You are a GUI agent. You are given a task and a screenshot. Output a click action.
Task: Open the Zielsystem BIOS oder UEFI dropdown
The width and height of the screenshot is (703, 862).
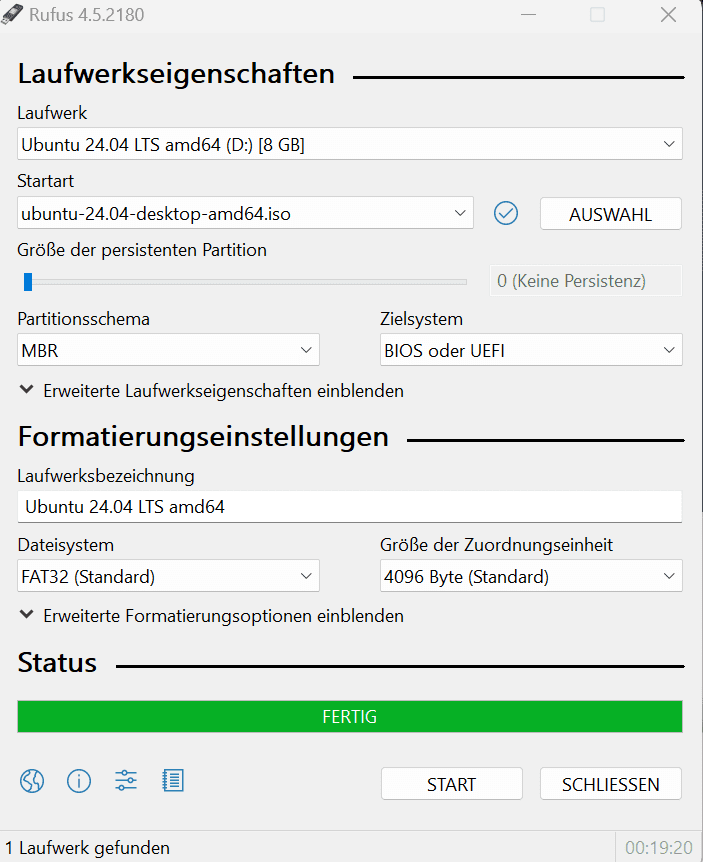click(x=531, y=350)
